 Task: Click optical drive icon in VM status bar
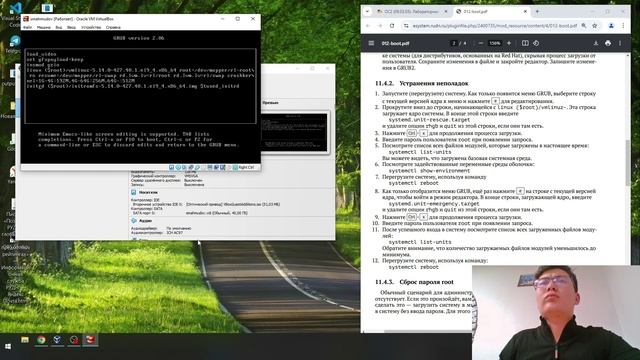point(178,167)
